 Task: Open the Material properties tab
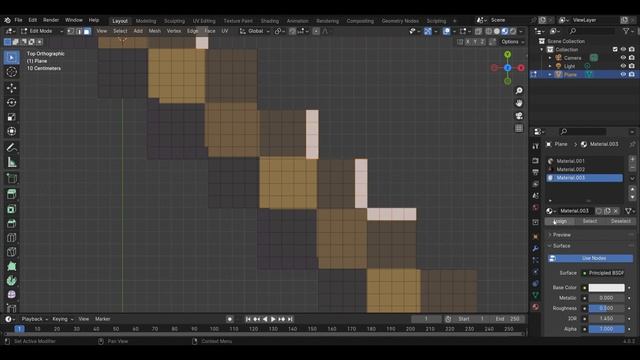[x=536, y=307]
